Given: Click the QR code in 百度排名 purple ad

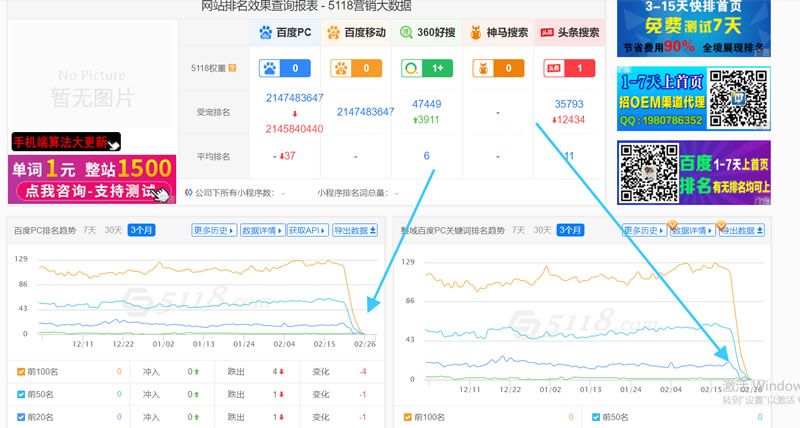Looking at the screenshot, I should coord(648,173).
